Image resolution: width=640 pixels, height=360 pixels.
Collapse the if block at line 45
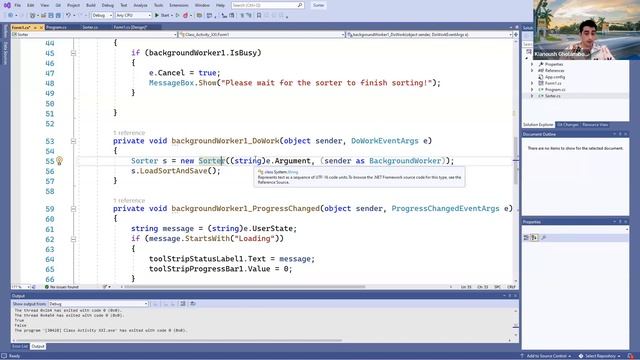[73, 53]
